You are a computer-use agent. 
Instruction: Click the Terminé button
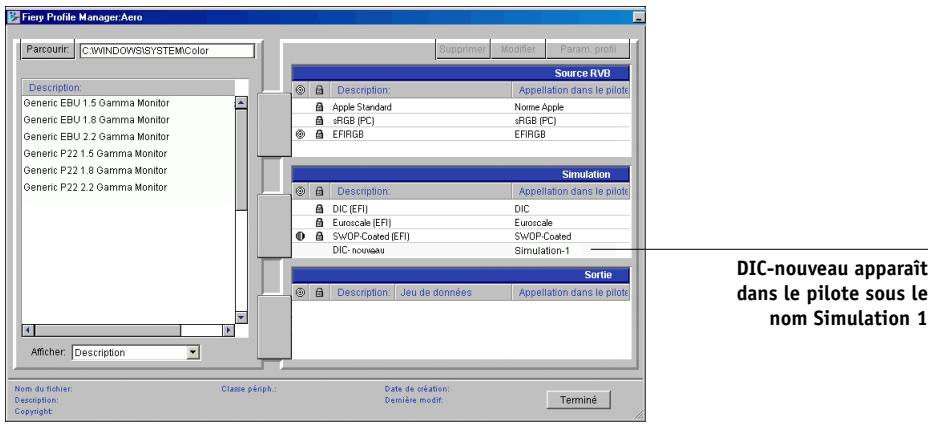pos(578,399)
